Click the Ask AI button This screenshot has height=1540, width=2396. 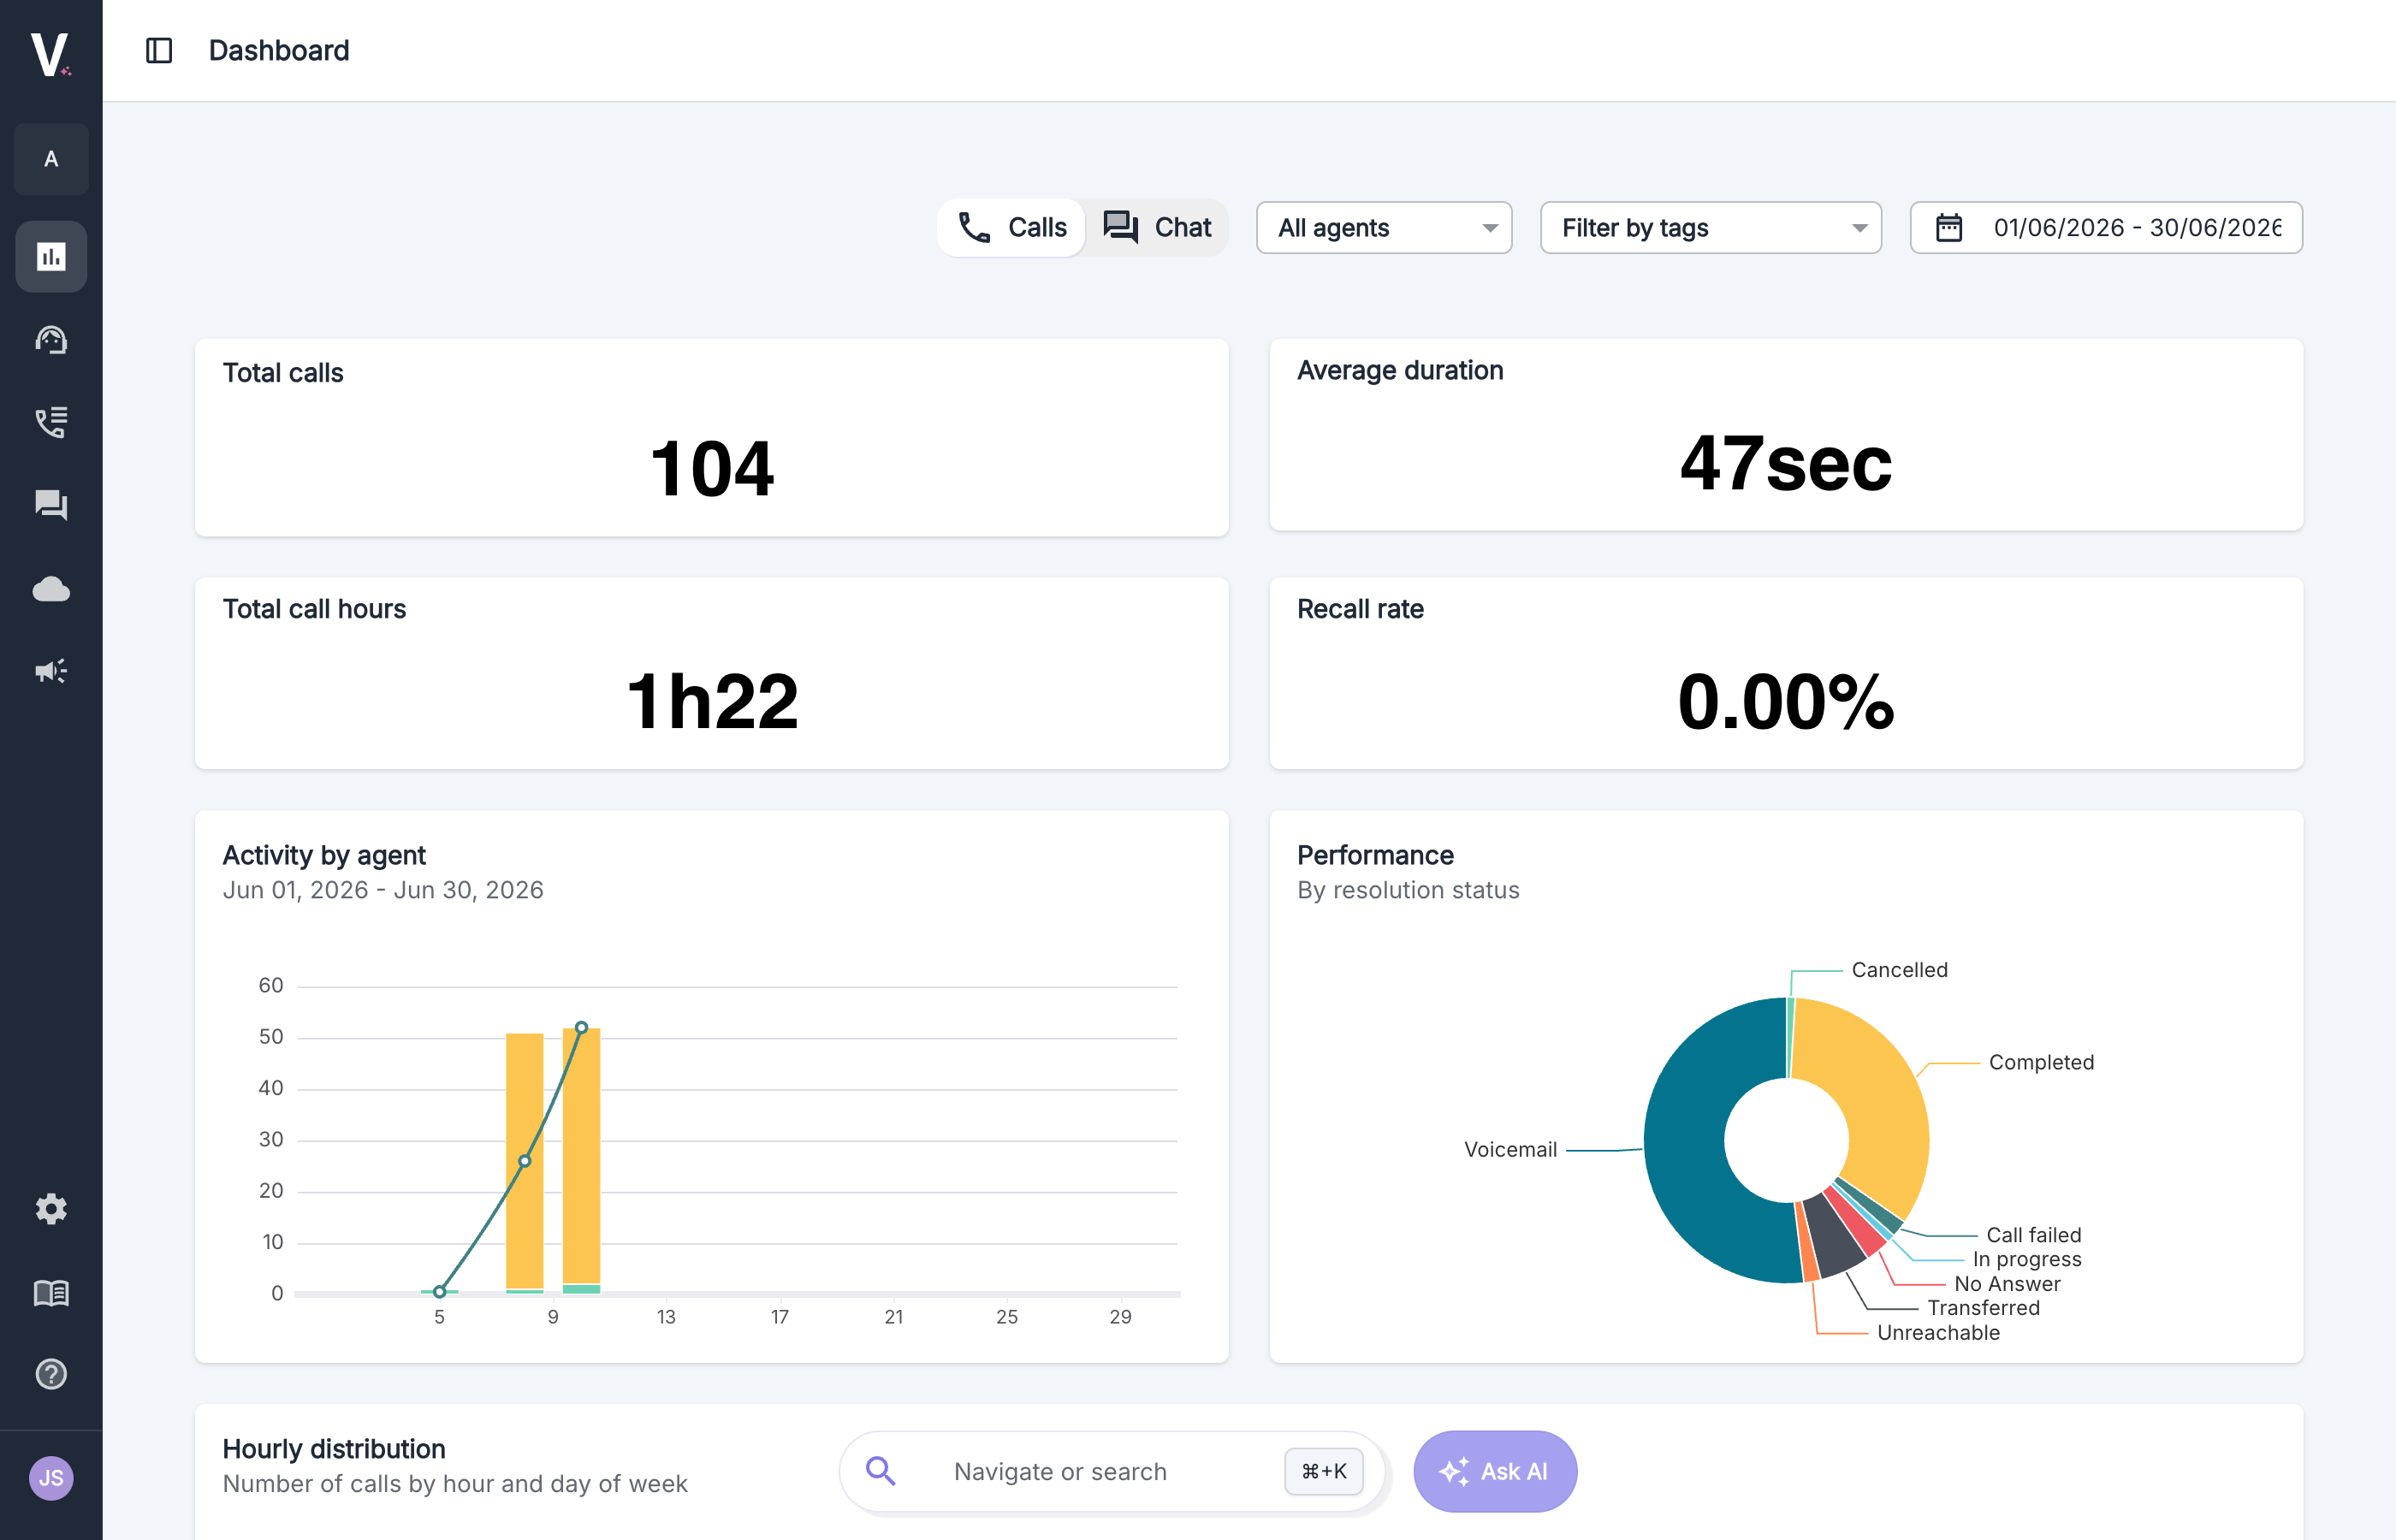1494,1472
